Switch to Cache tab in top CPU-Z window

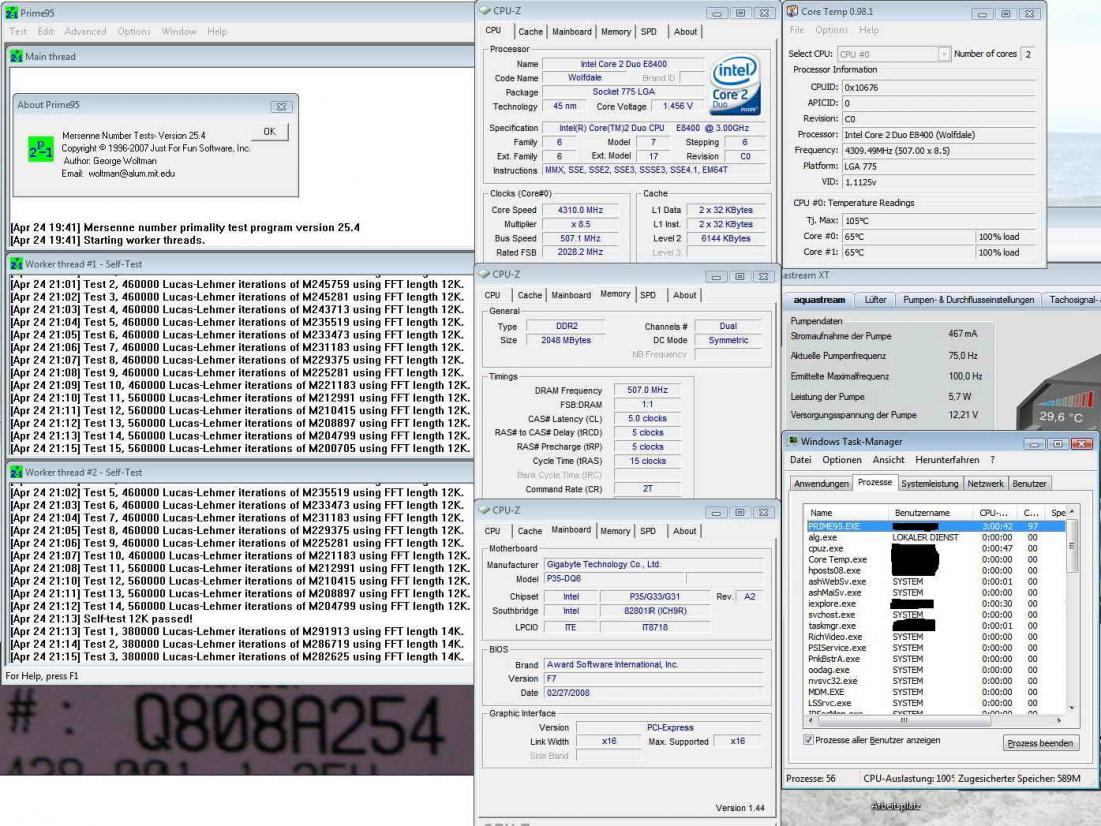[x=530, y=32]
